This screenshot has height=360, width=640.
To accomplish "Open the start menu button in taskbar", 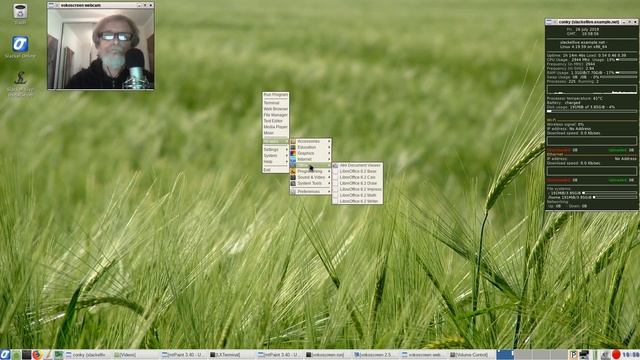I will pyautogui.click(x=5, y=355).
